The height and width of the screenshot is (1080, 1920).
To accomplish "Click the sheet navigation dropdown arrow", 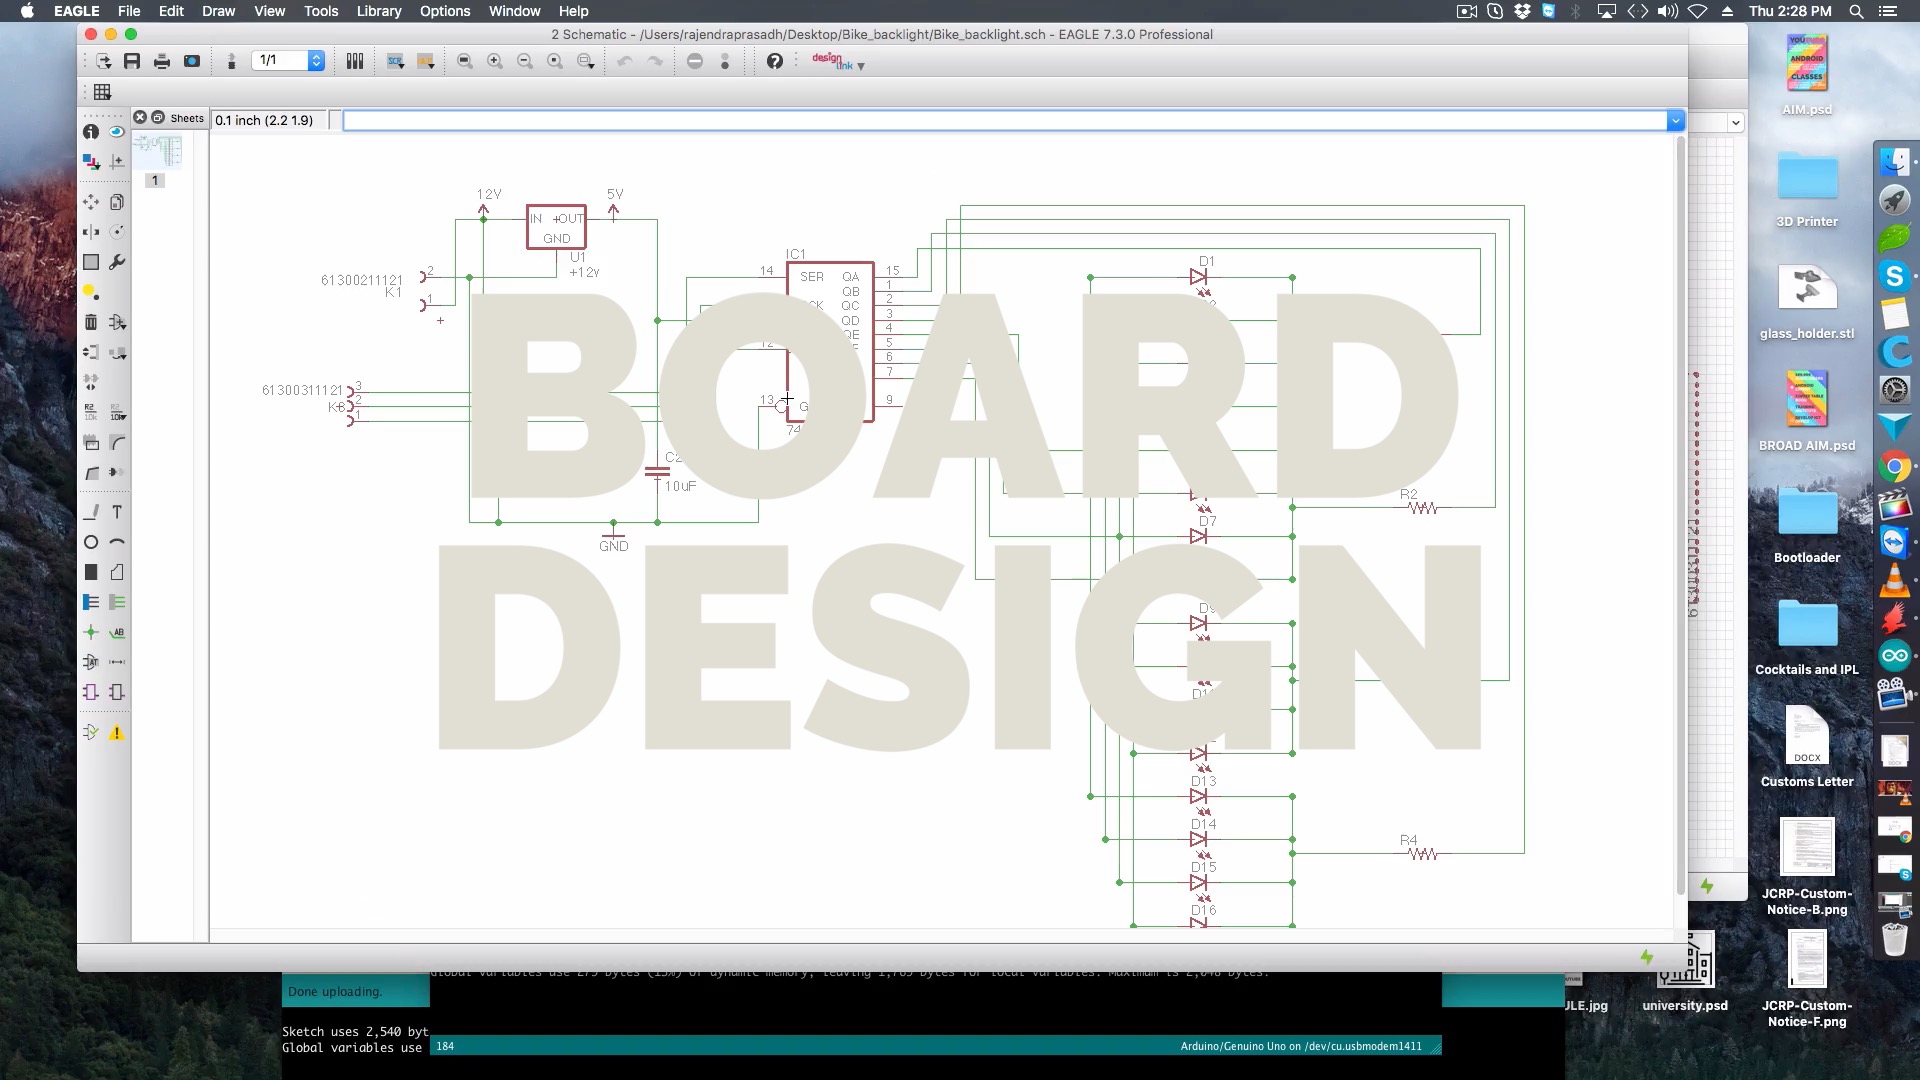I will 315,61.
